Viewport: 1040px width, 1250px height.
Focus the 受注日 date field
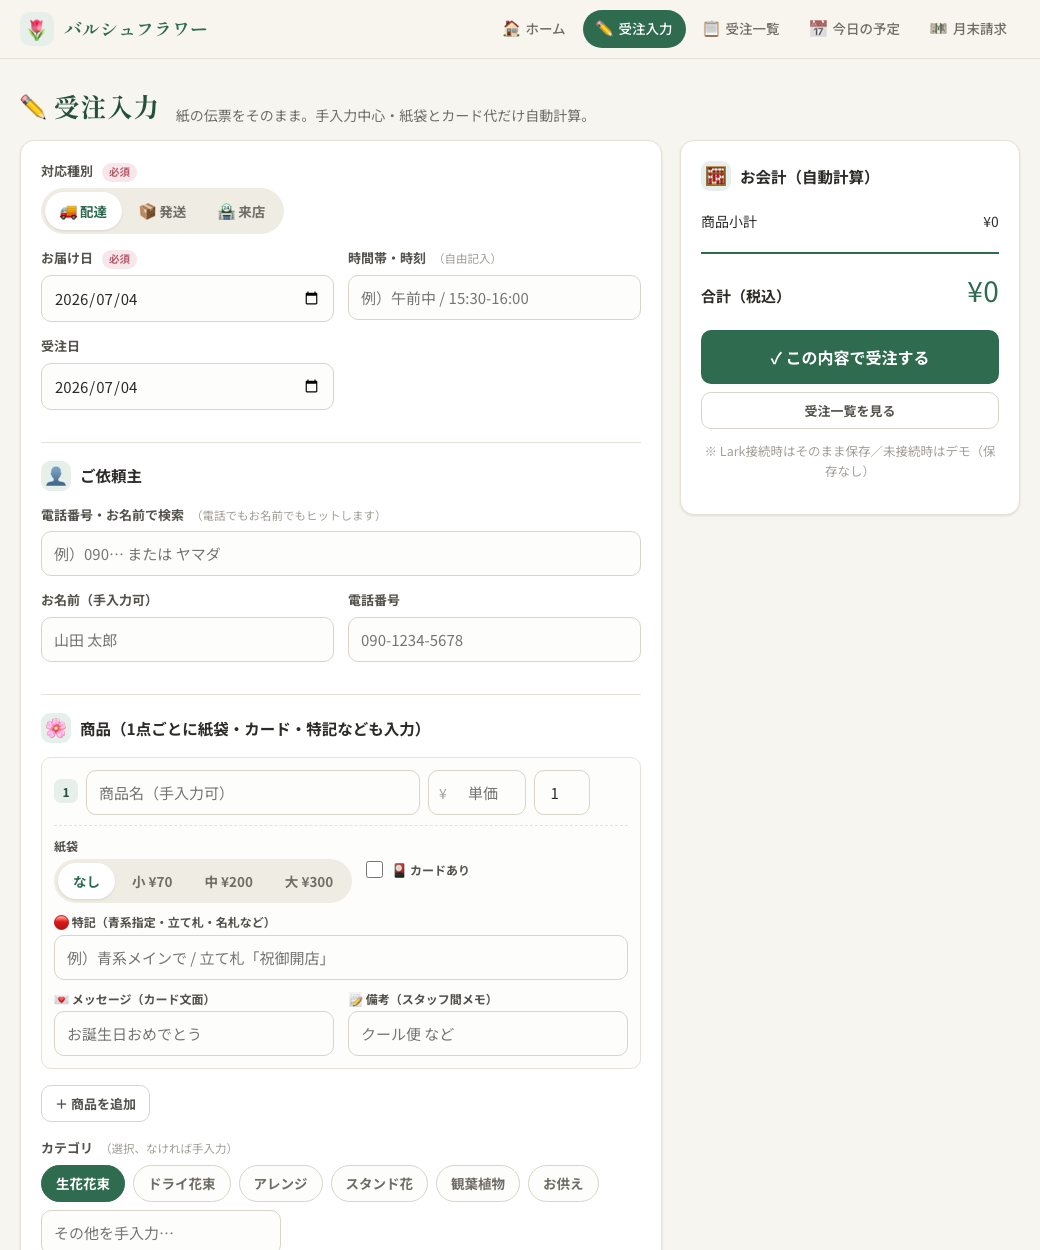(187, 387)
